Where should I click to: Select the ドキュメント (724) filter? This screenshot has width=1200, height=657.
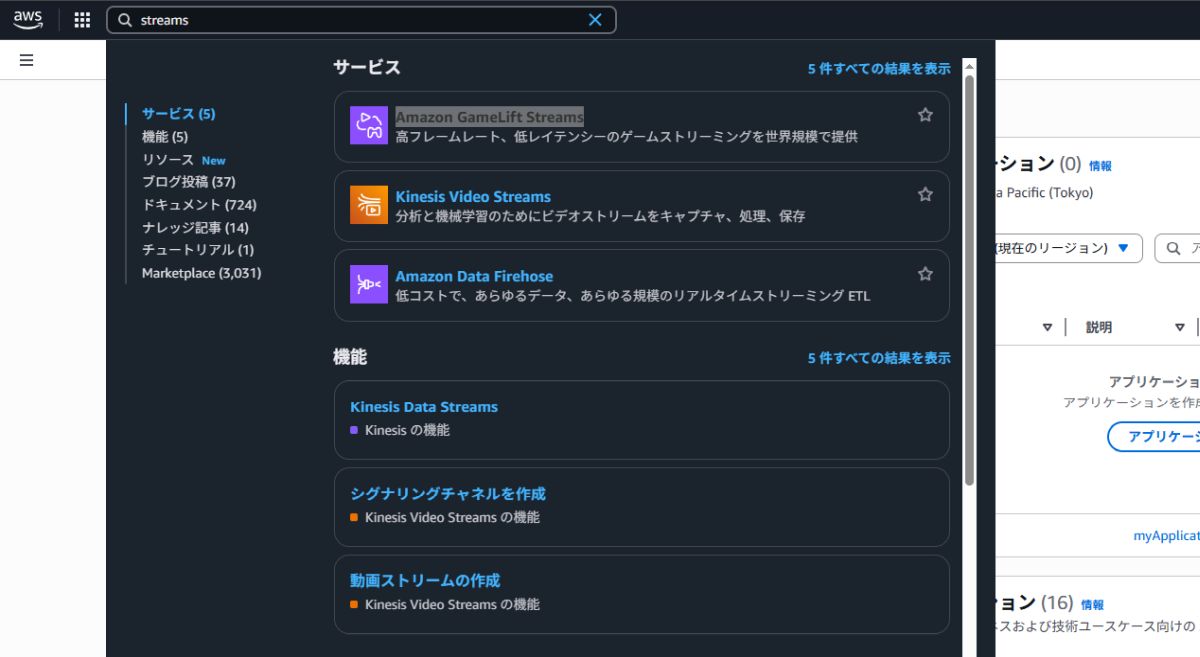(x=199, y=205)
